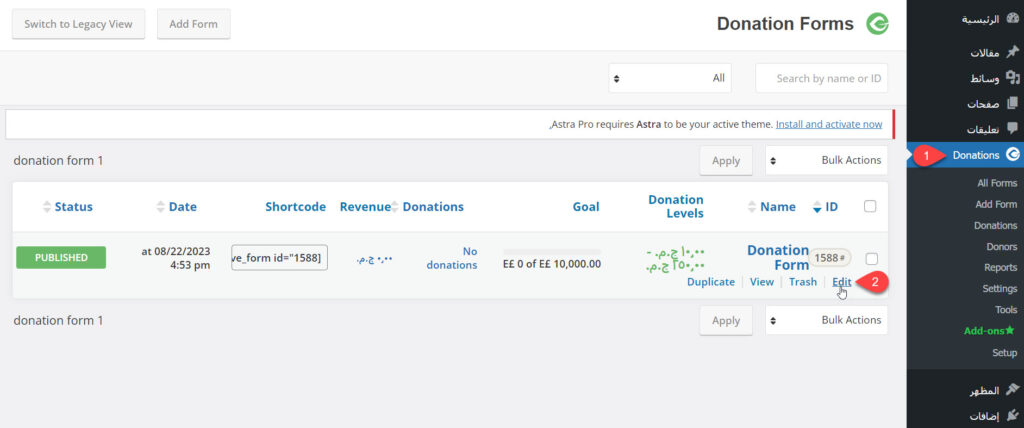The height and width of the screenshot is (428, 1024).
Task: Click the Switch to Legacy View button
Action: click(79, 24)
